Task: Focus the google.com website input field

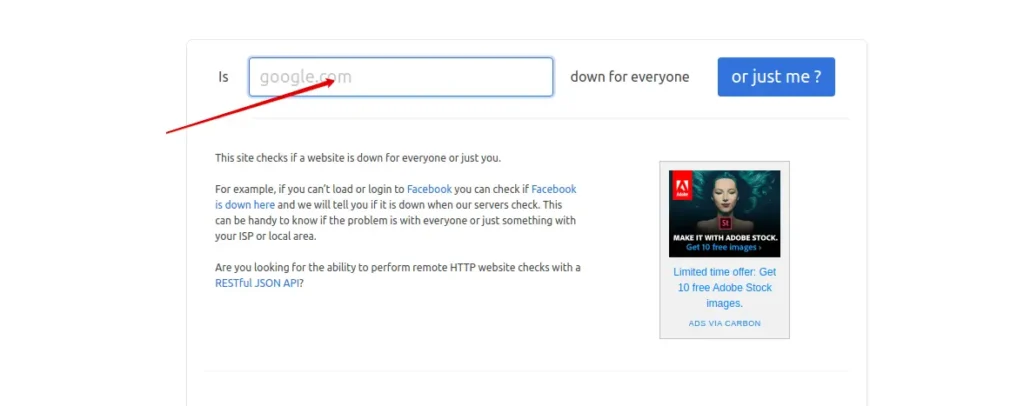Action: click(400, 77)
